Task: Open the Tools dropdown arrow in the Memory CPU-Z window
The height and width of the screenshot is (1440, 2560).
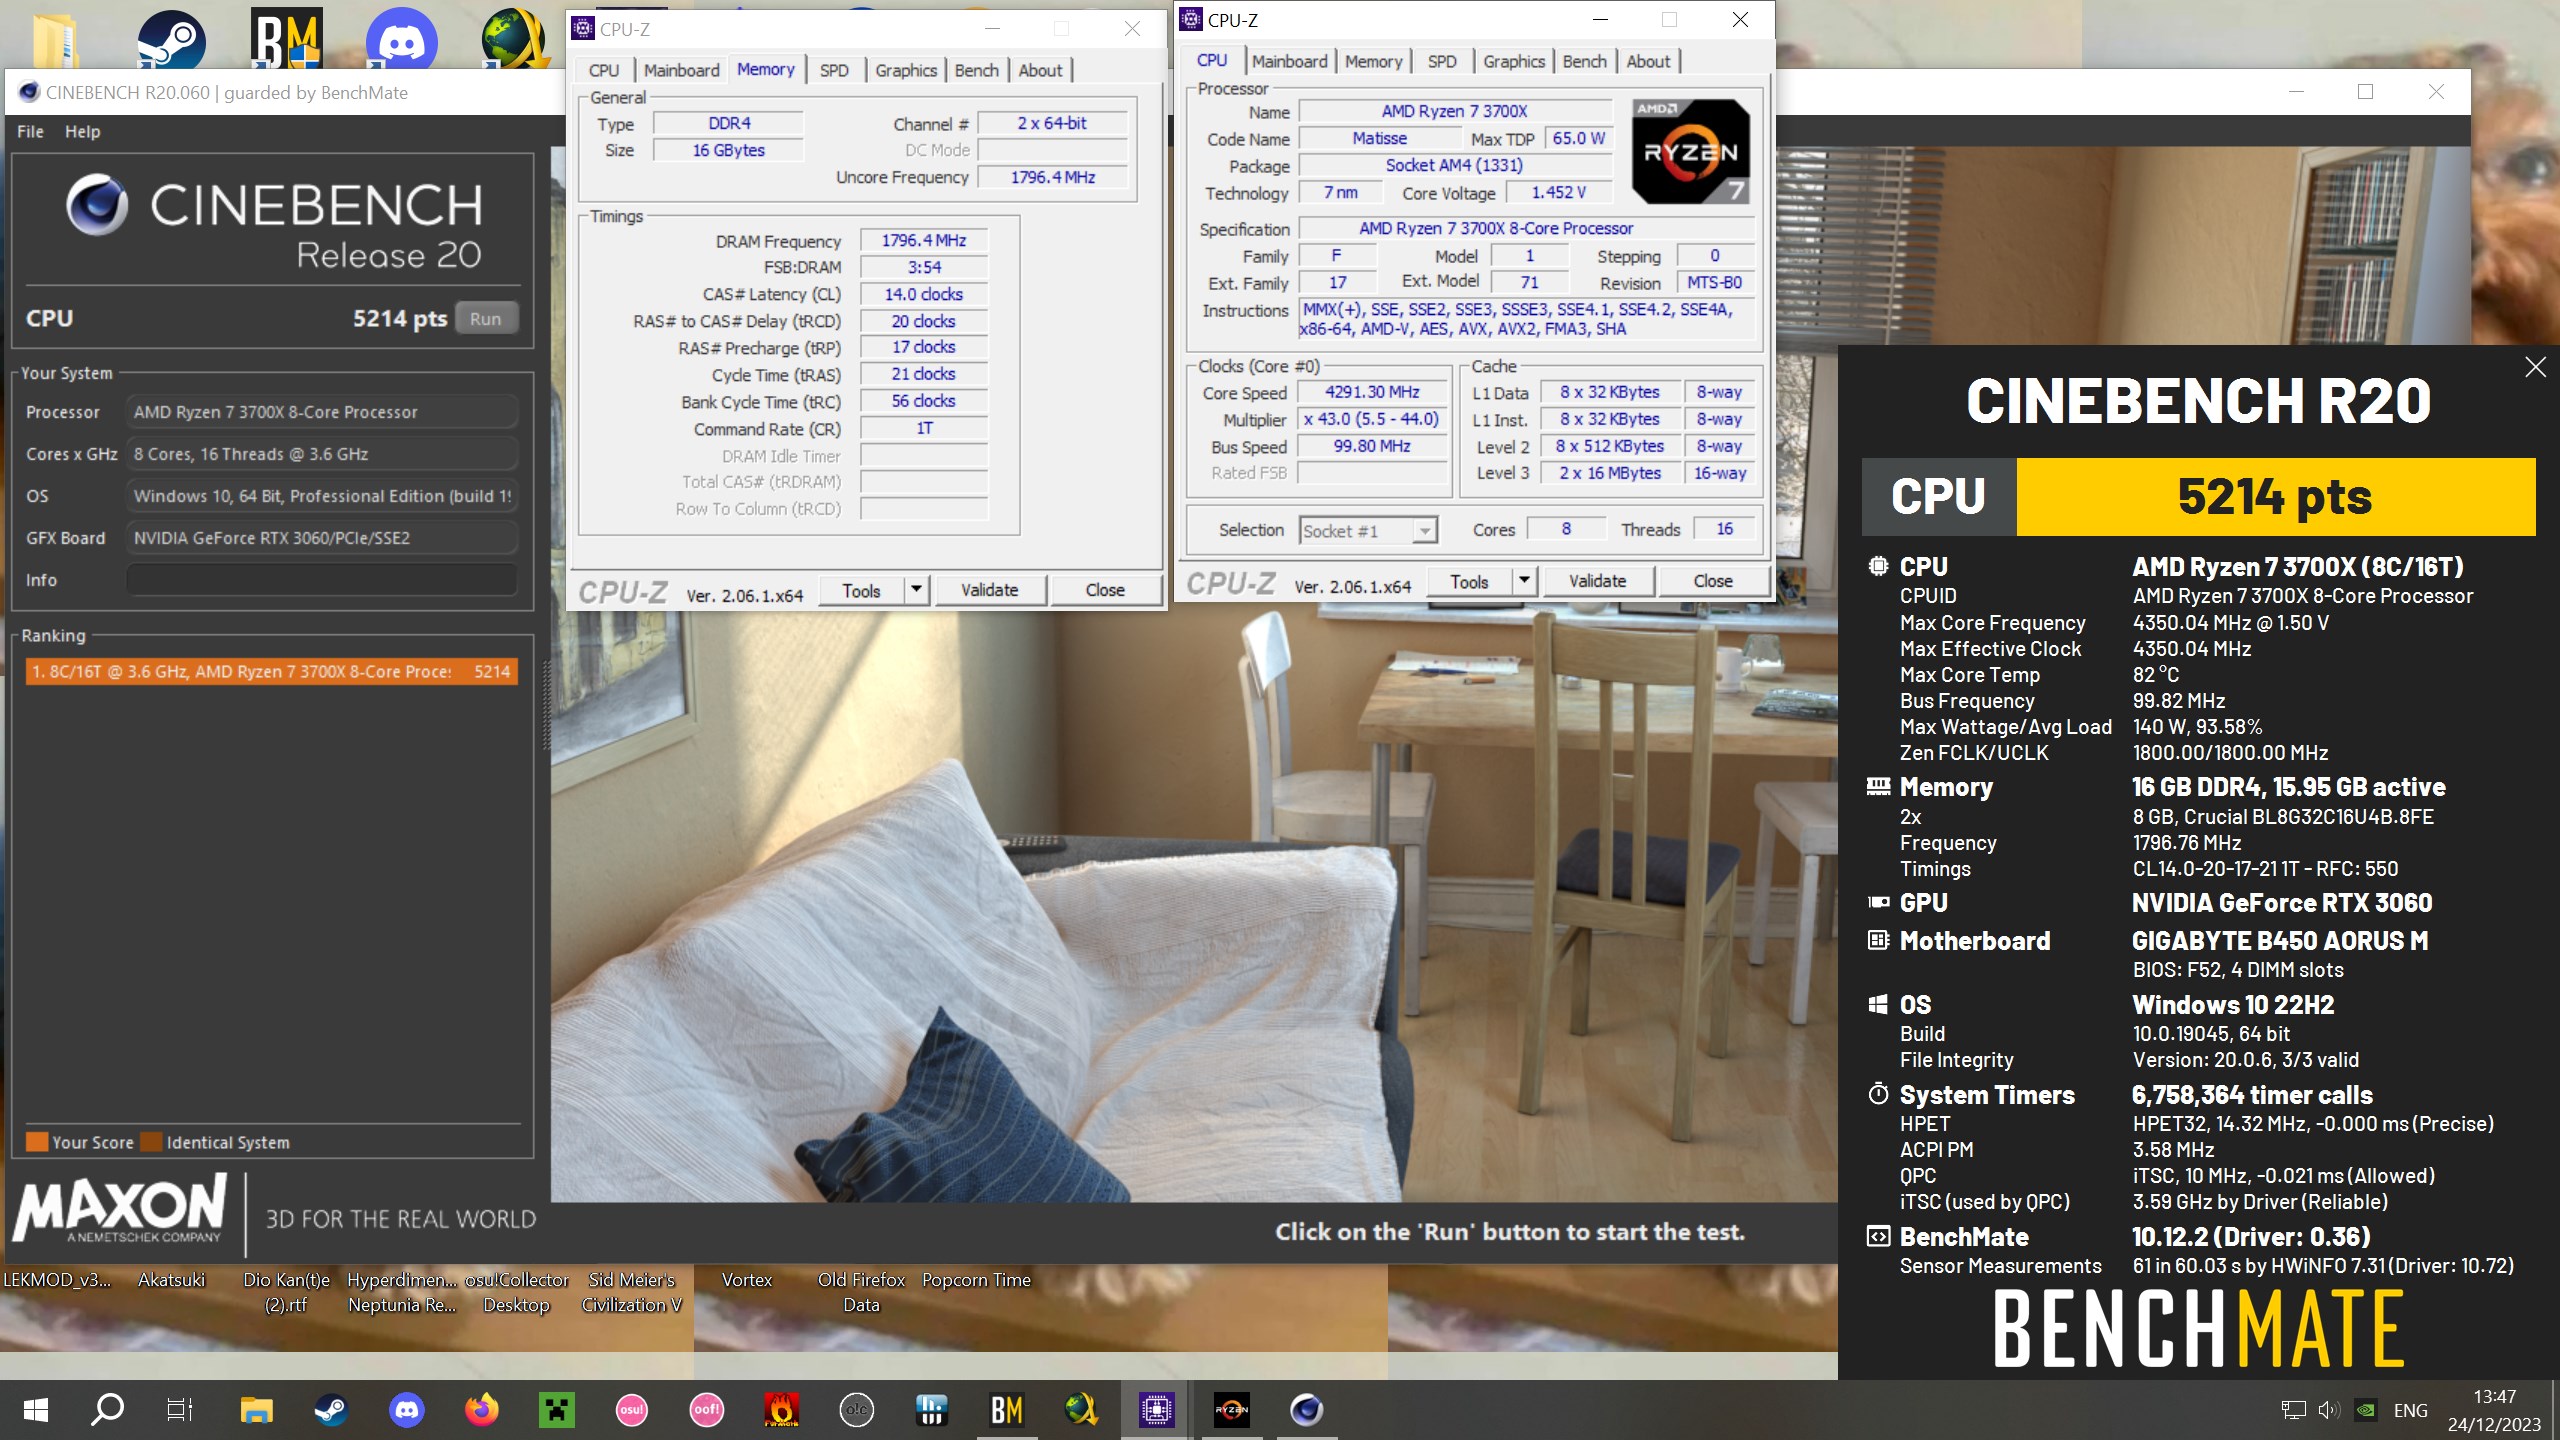Action: click(916, 590)
